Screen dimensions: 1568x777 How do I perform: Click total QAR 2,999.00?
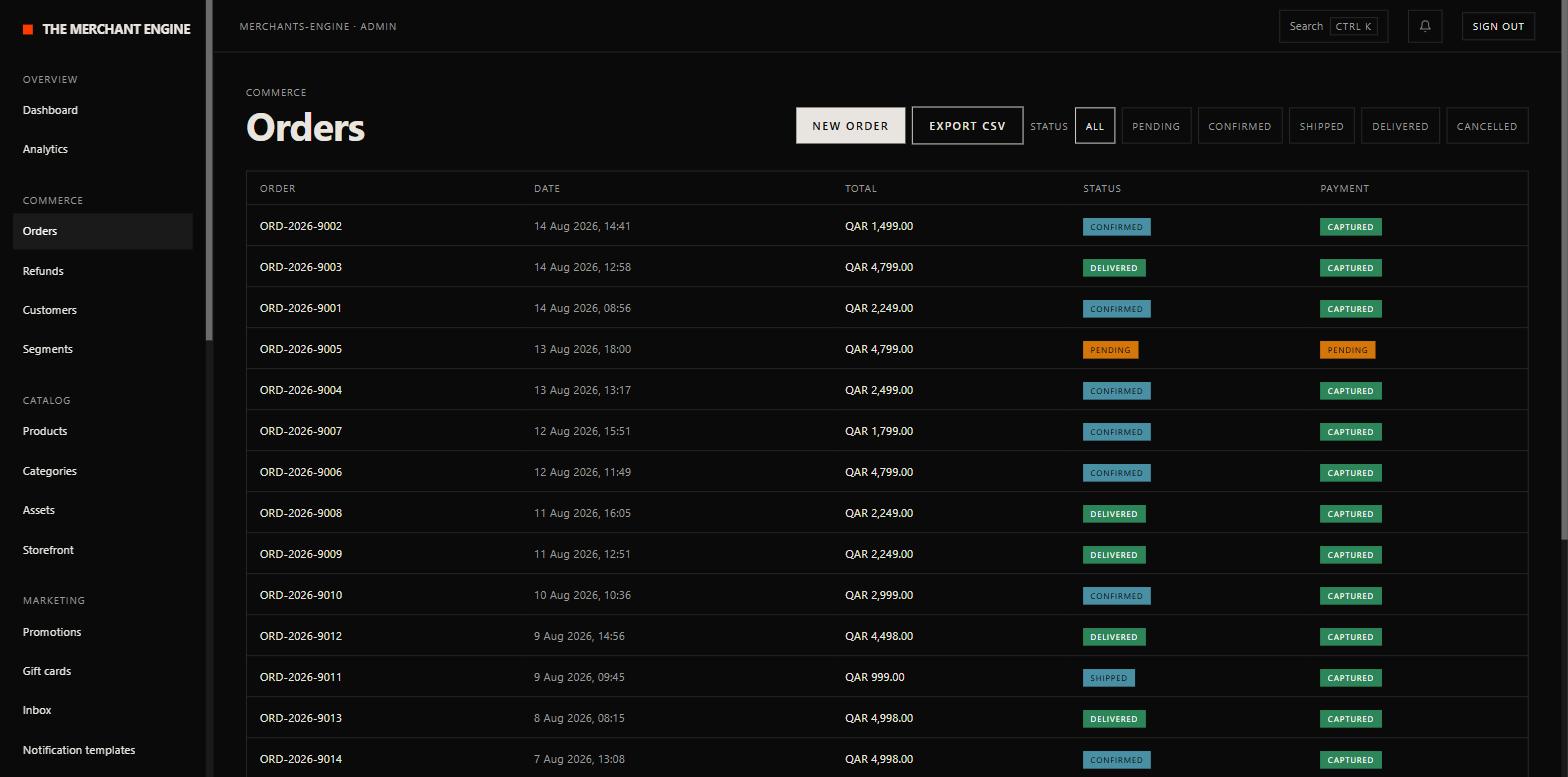(878, 595)
